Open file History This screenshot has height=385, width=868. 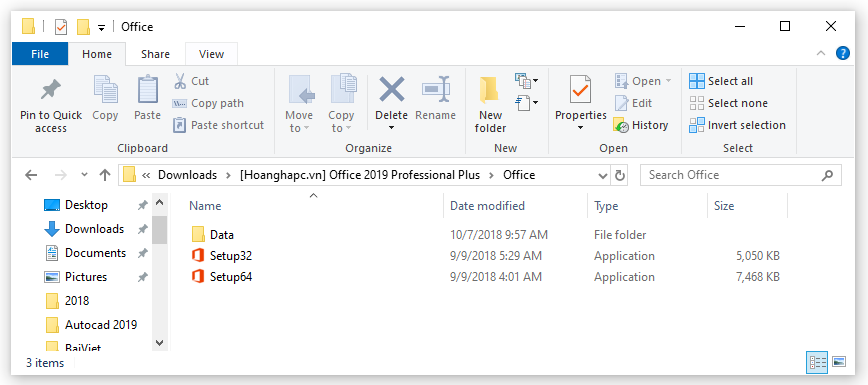click(x=641, y=125)
